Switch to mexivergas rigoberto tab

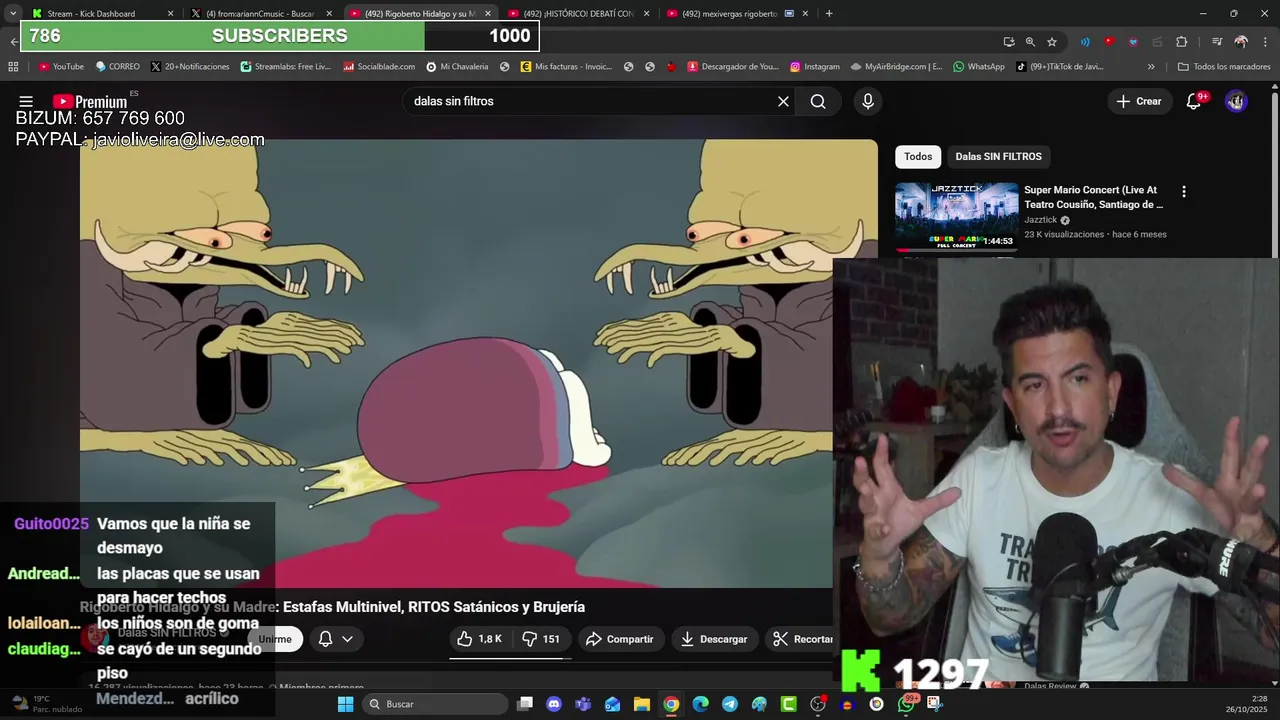pos(736,13)
